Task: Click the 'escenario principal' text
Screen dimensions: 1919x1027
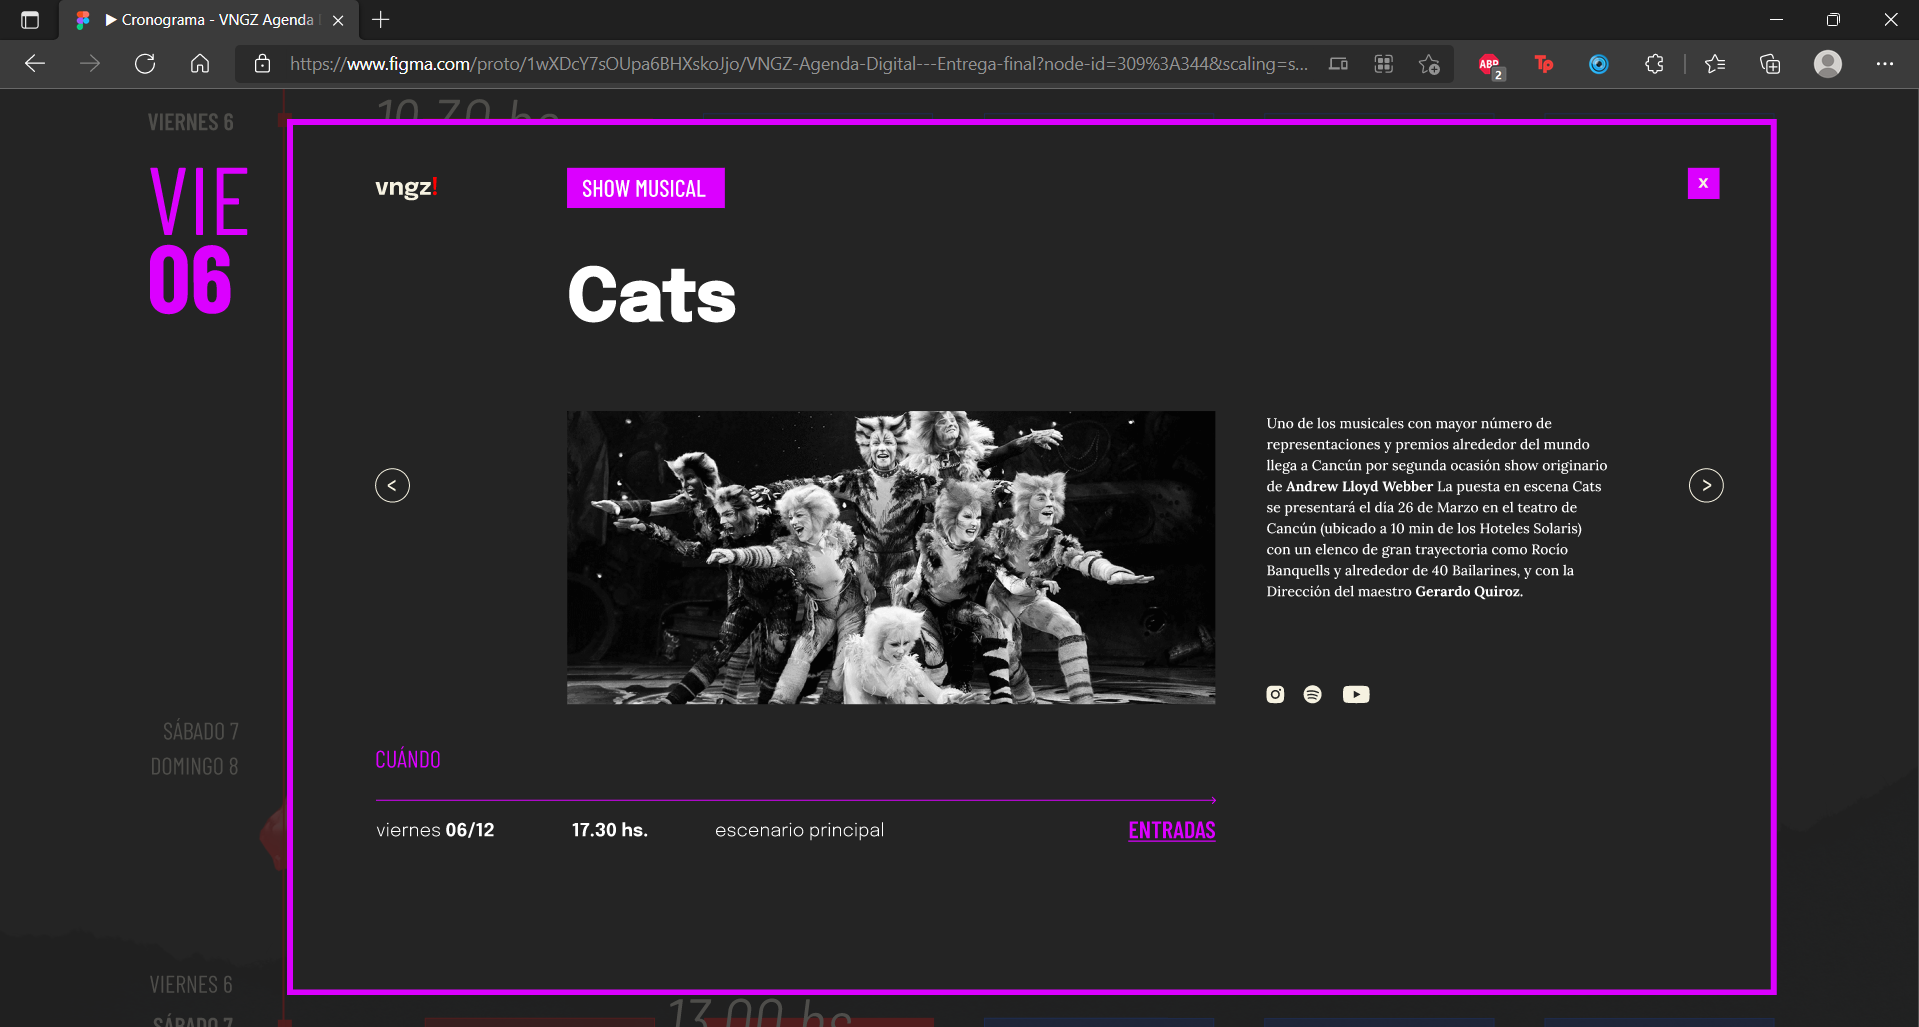Action: point(799,830)
